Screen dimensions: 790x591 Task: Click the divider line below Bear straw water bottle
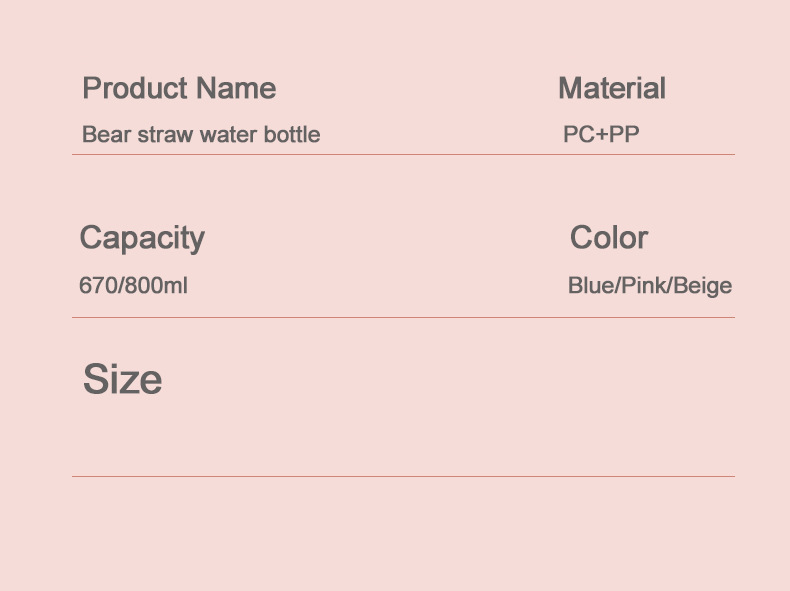click(402, 155)
